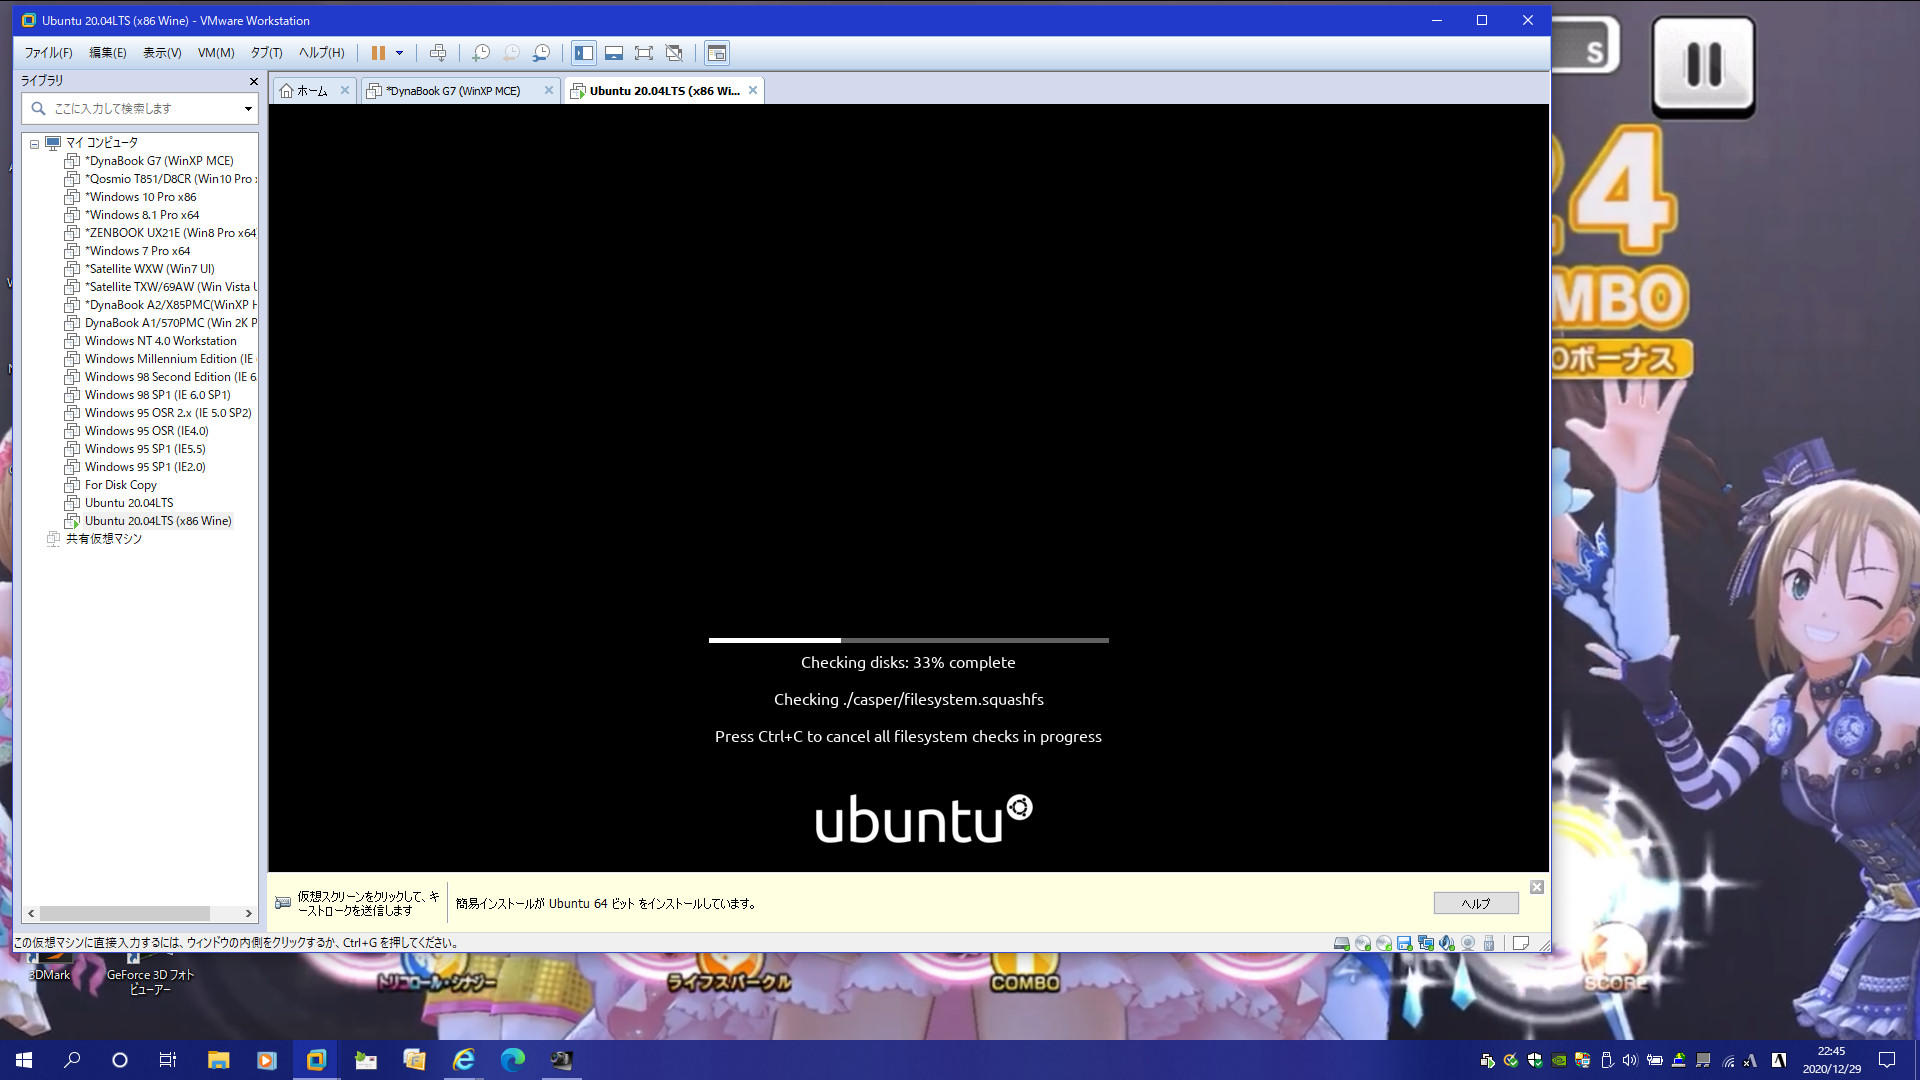Open the ファイル(F) menu
Screen dimensions: 1920x1080
click(48, 53)
